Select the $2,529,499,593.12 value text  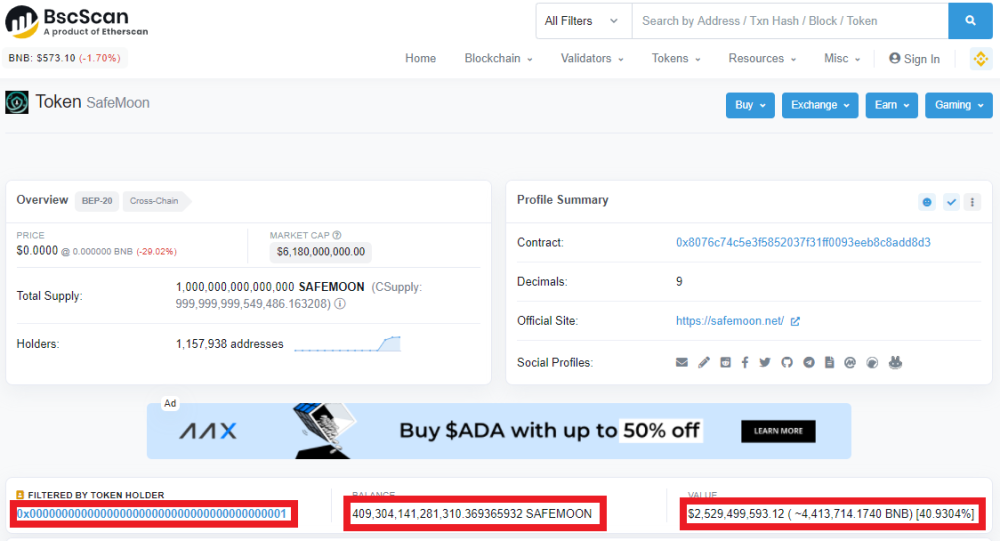(x=736, y=514)
